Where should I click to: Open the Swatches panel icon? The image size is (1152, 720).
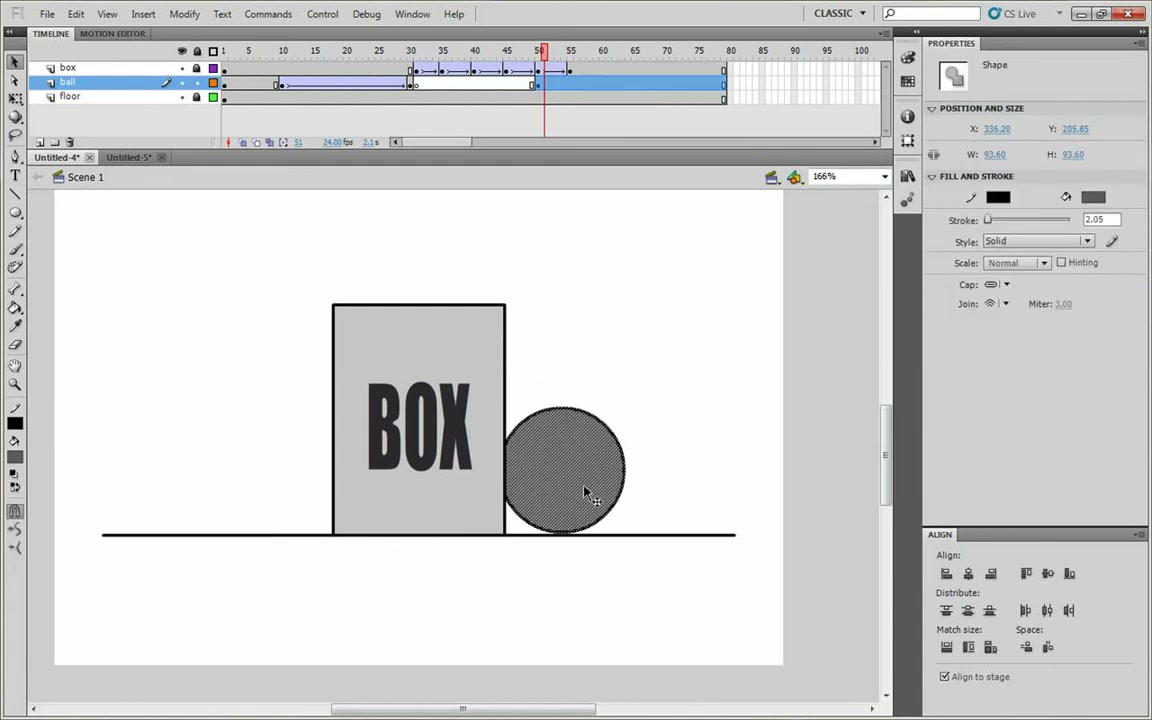click(x=908, y=82)
